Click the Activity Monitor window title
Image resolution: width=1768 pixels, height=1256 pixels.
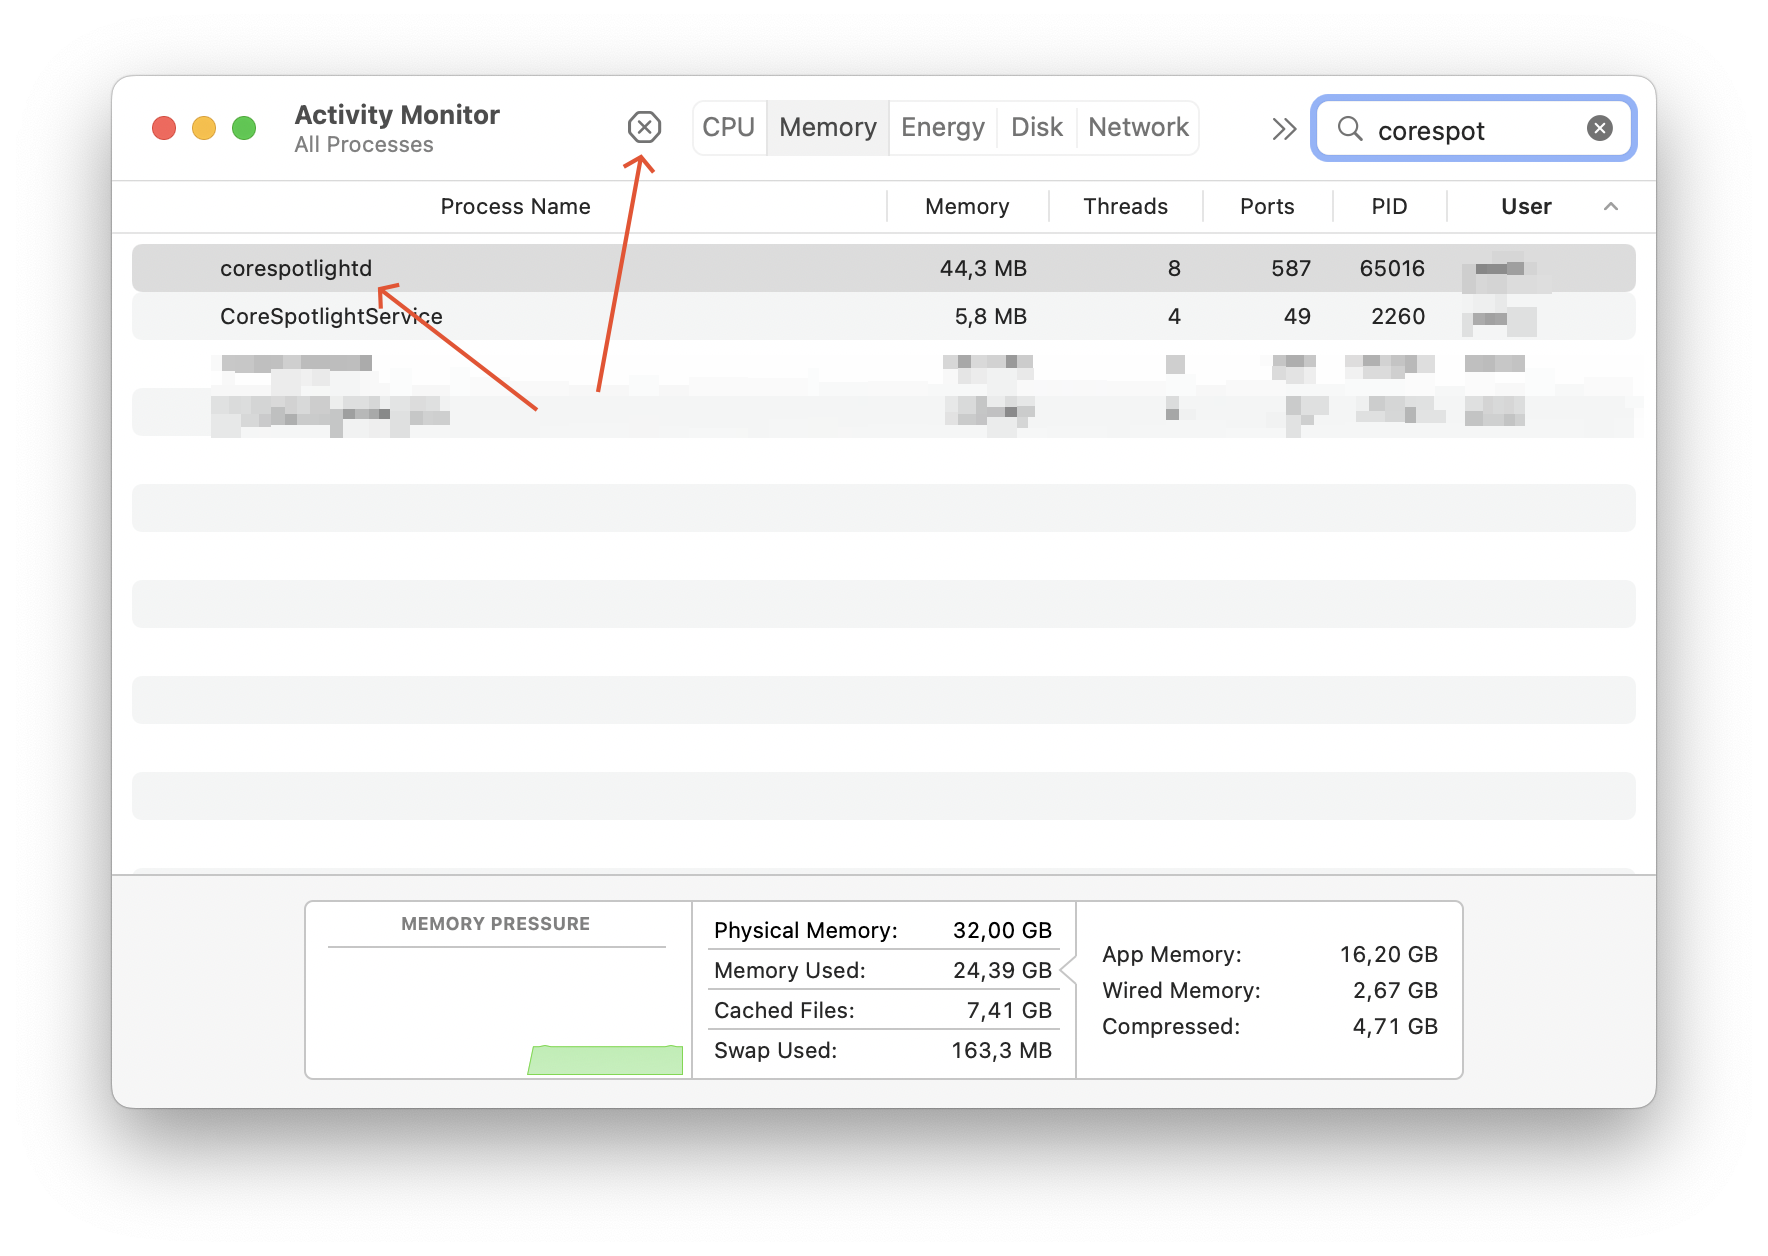coord(397,114)
